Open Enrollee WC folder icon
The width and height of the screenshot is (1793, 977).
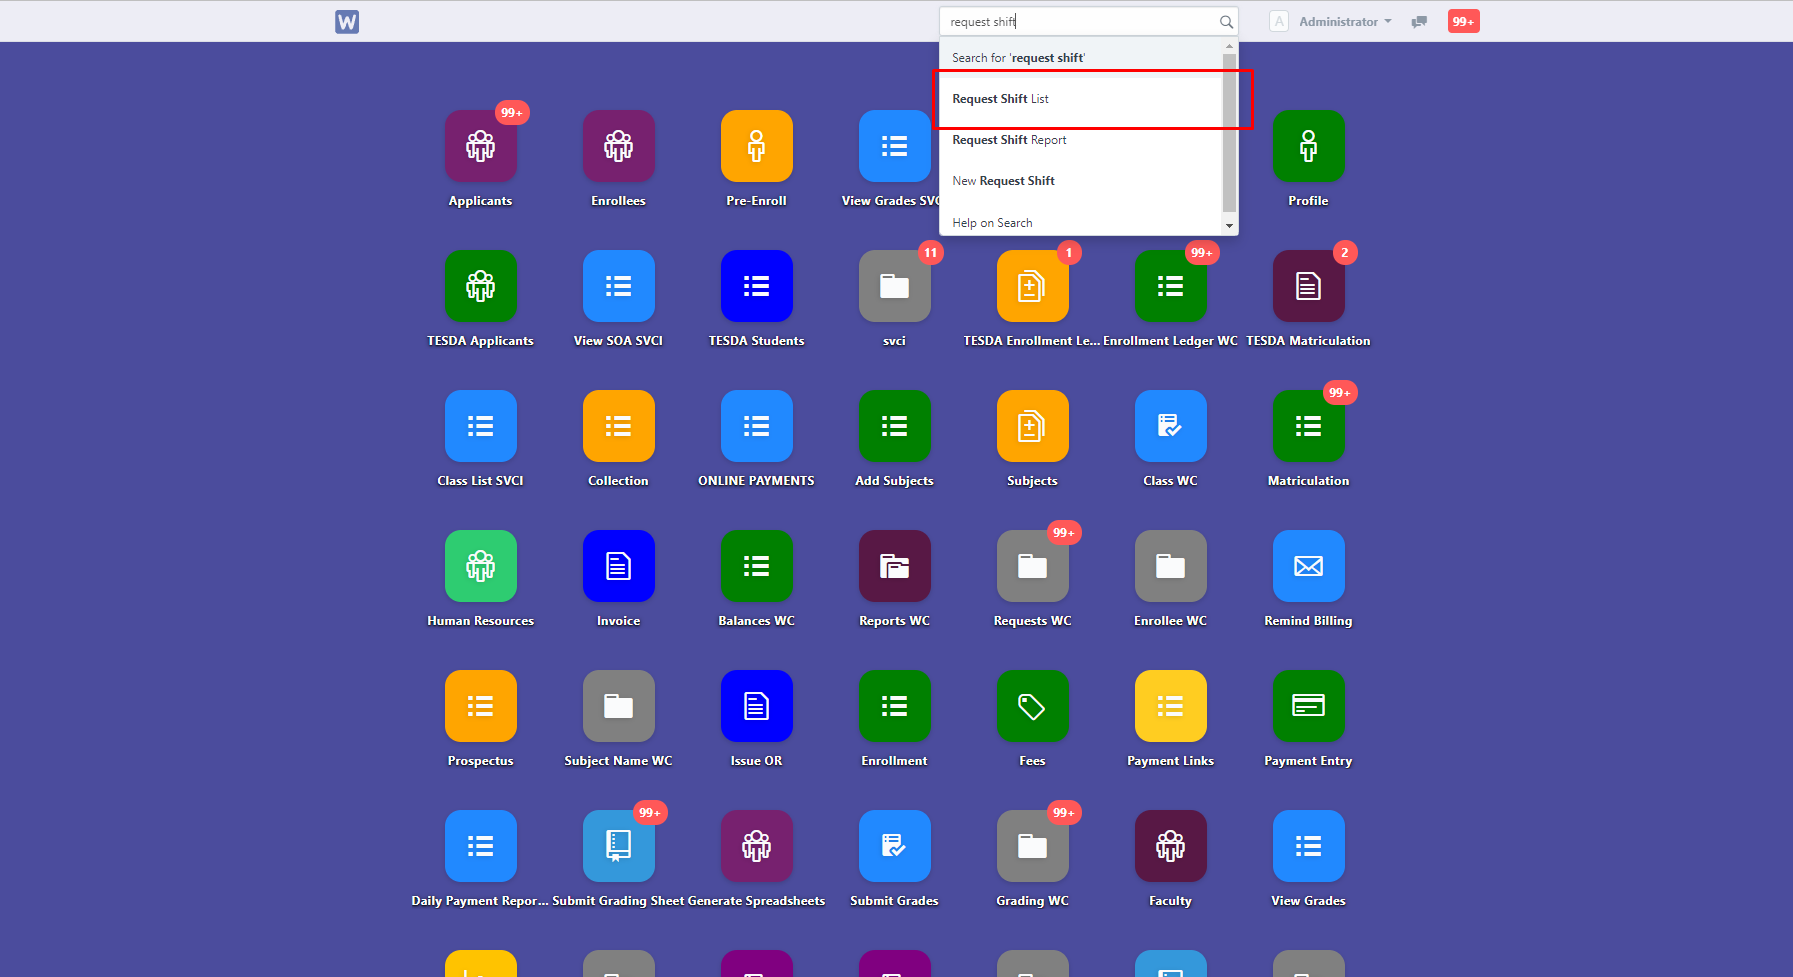click(x=1171, y=566)
